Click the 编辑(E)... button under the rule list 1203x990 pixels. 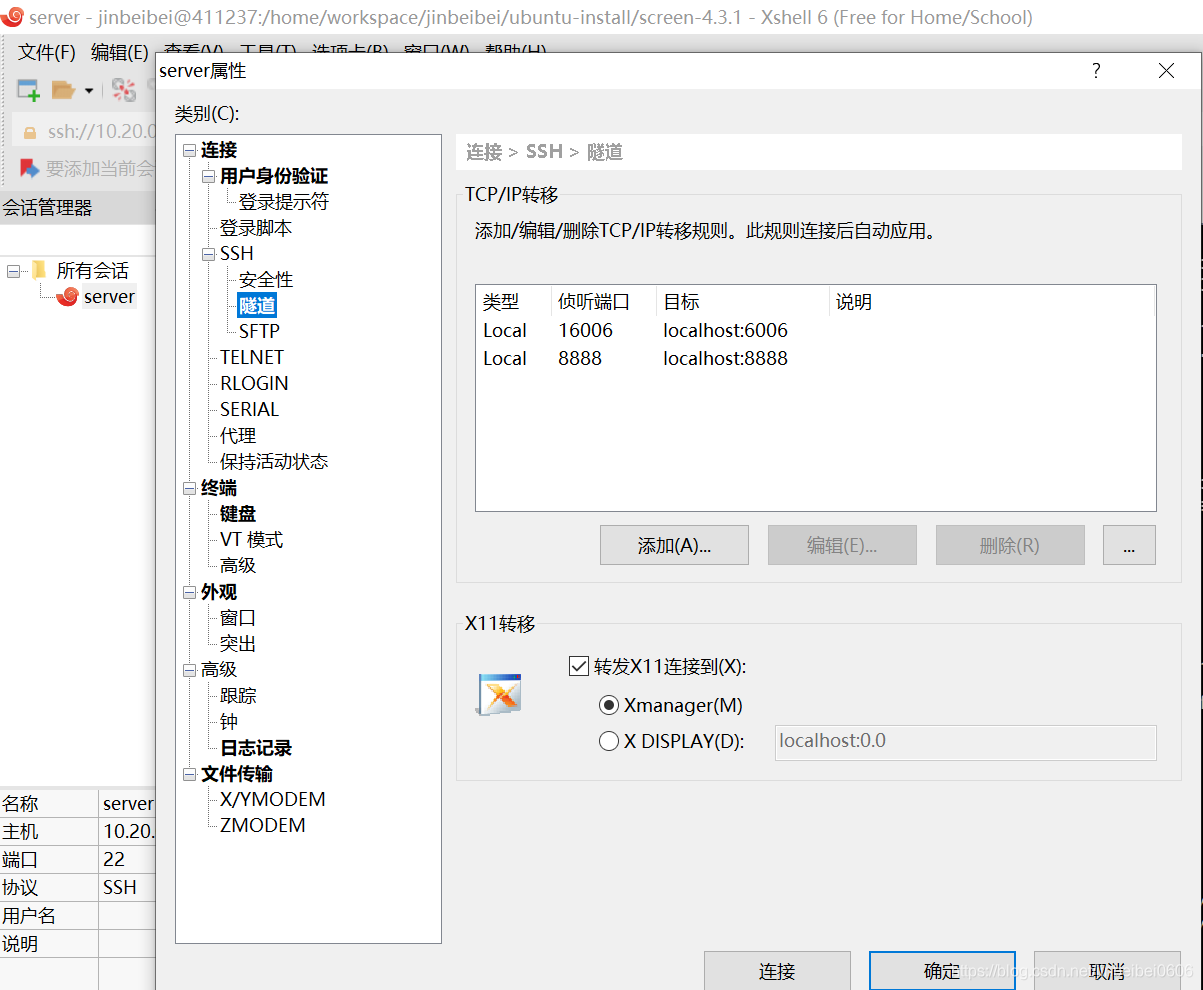tap(842, 545)
